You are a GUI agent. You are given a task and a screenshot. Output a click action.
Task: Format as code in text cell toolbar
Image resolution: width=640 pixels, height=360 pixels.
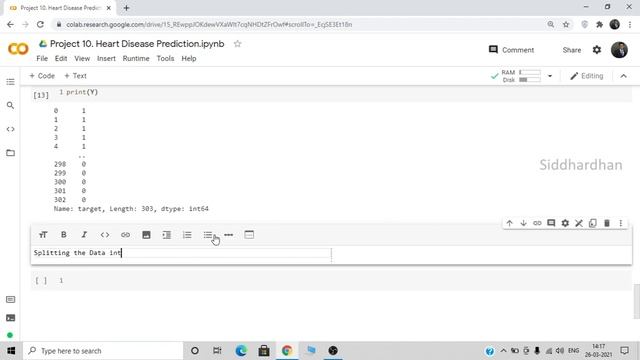[x=105, y=235]
